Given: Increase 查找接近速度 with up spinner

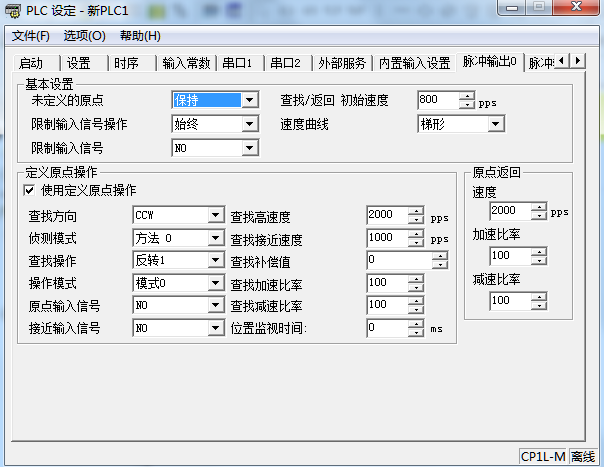Looking at the screenshot, I should [416, 234].
